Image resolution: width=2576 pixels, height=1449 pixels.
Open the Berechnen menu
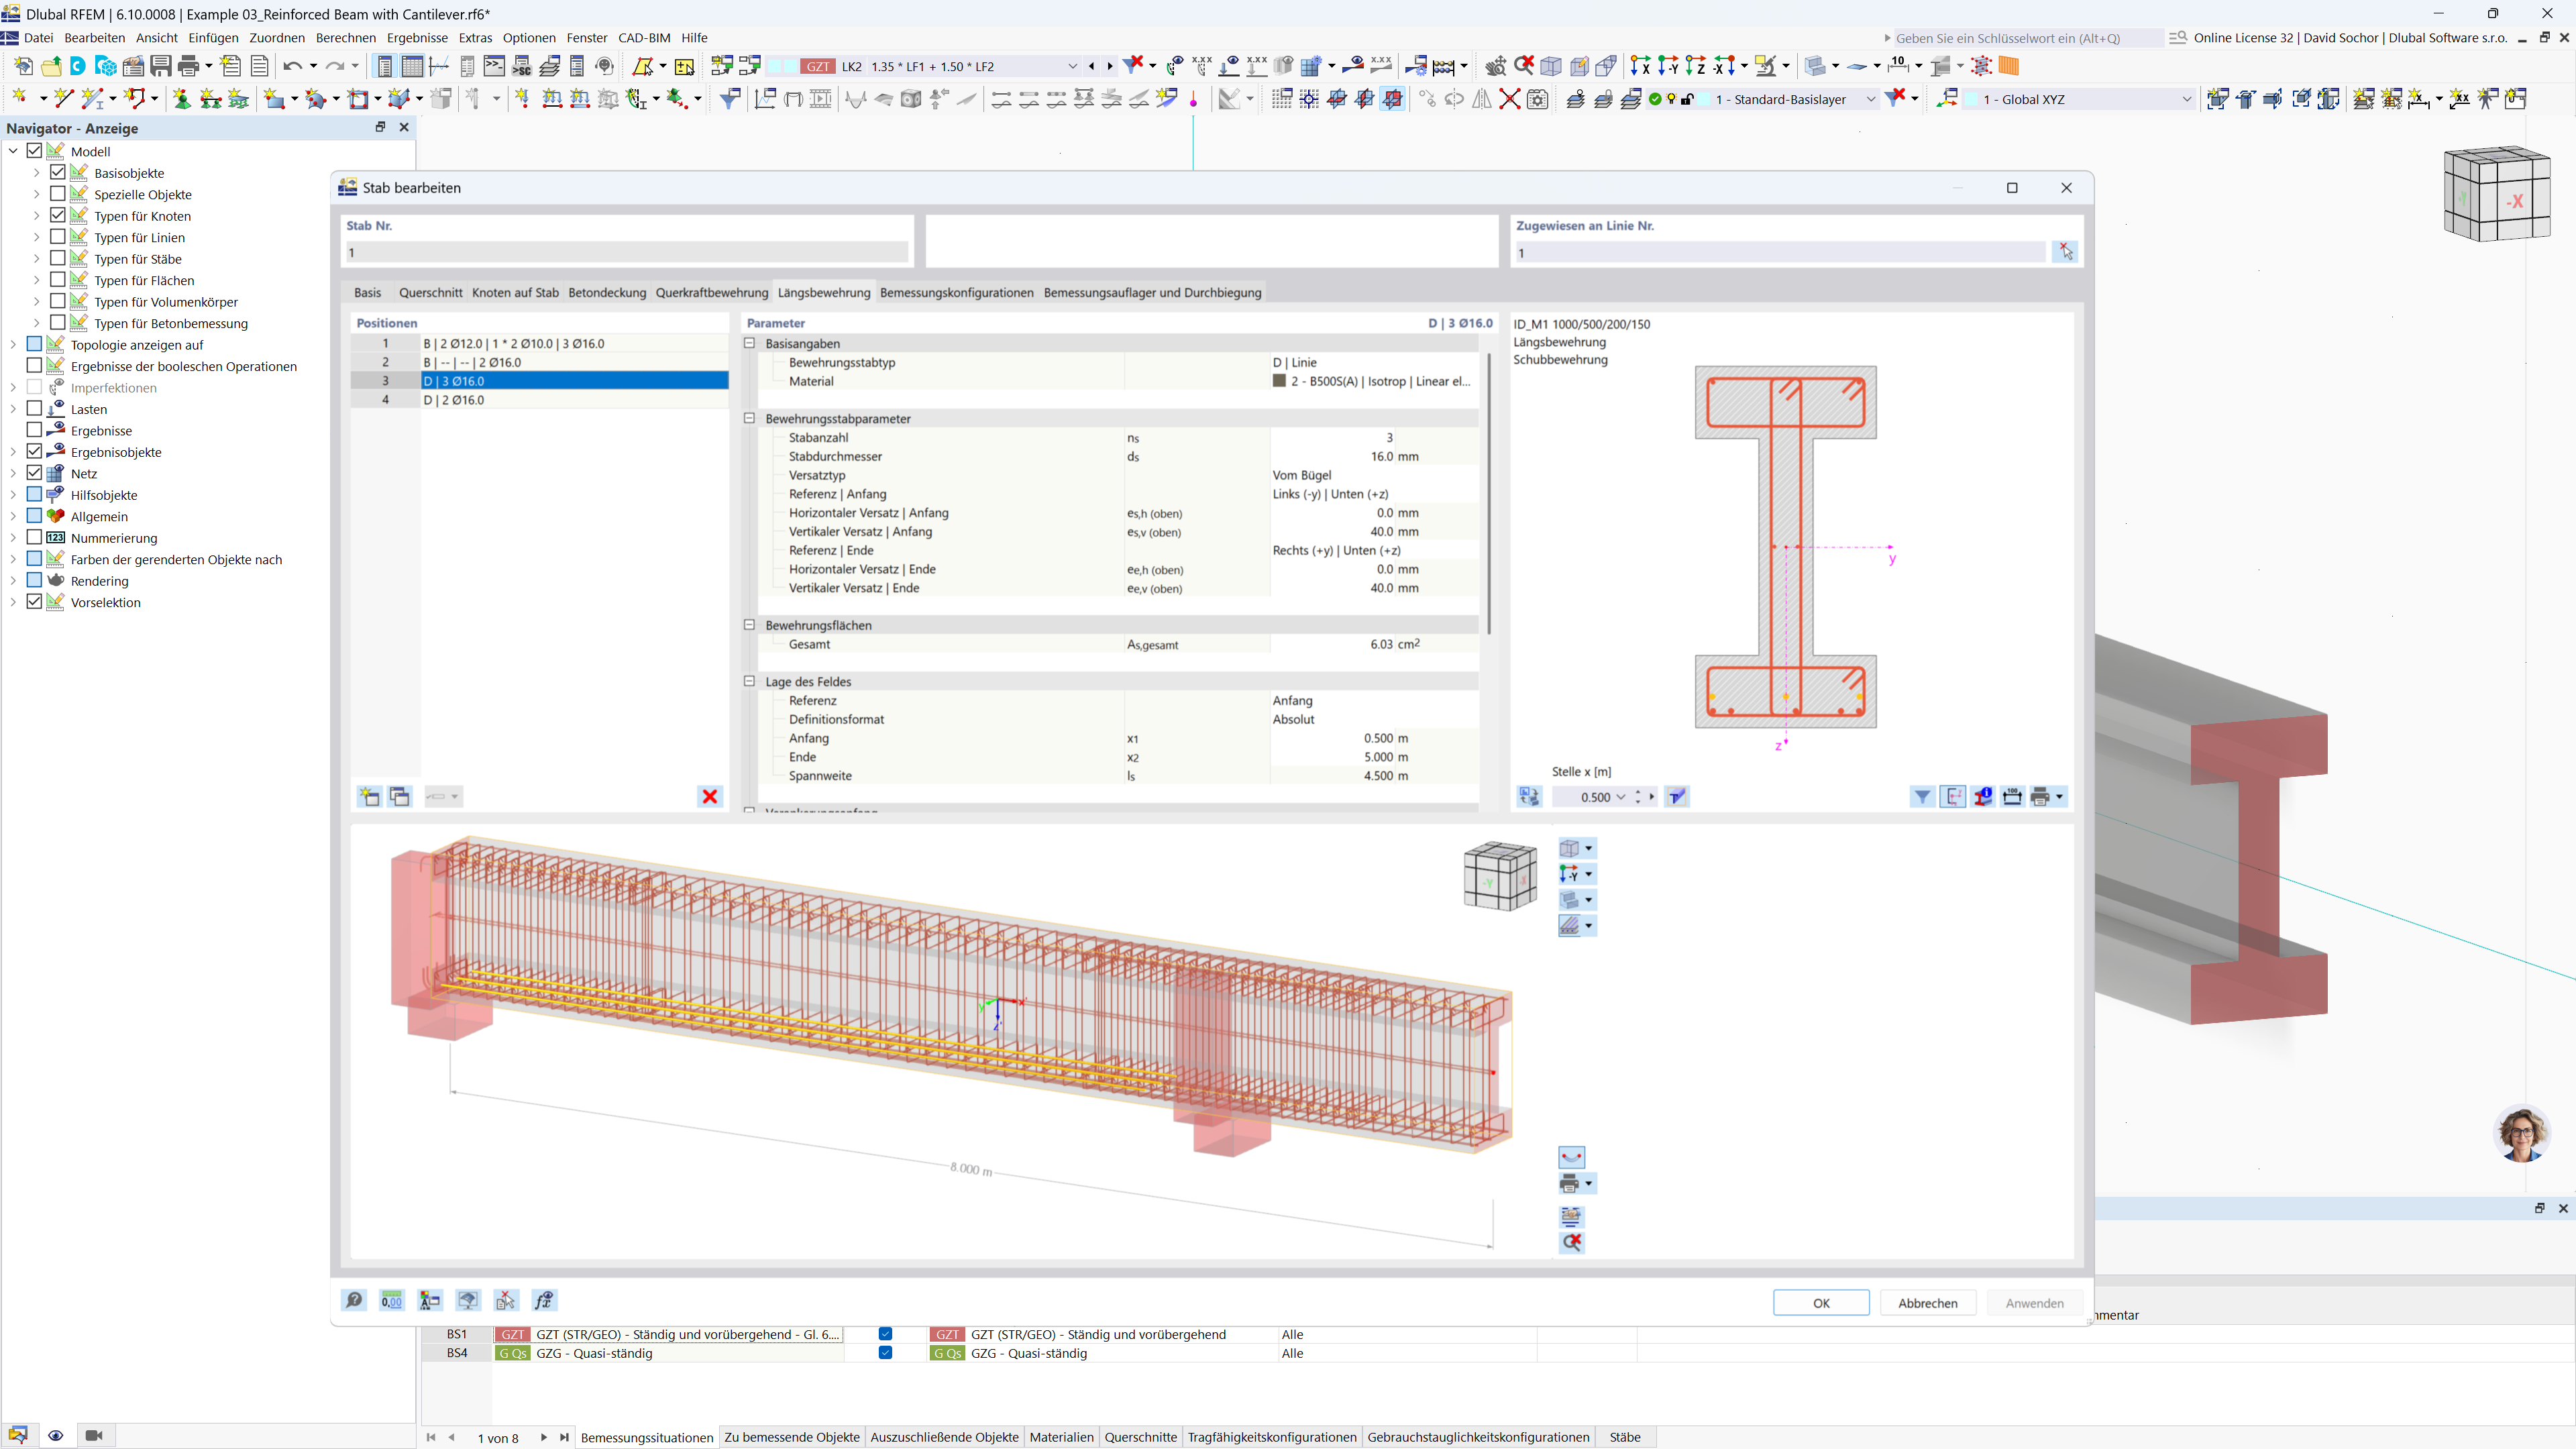[345, 38]
